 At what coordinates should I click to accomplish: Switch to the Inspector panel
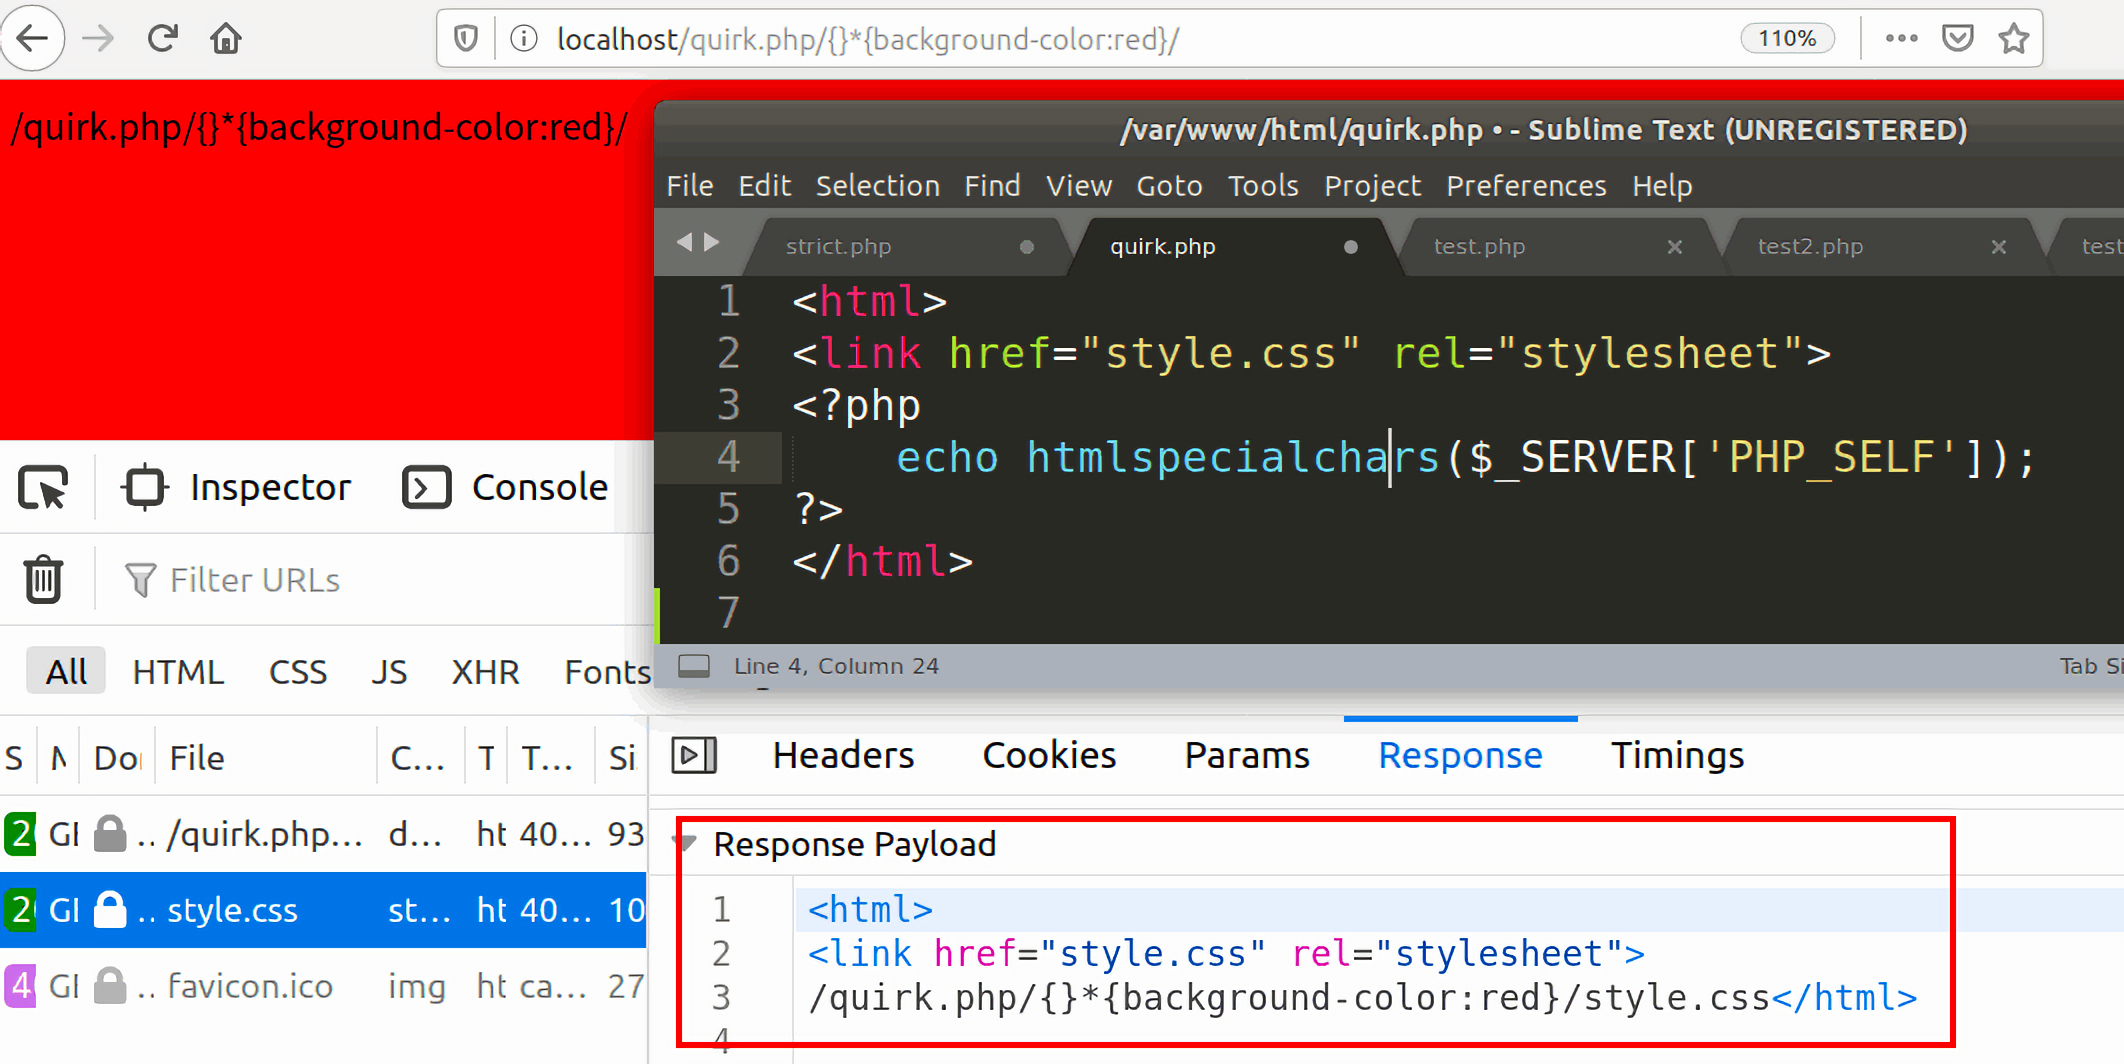[236, 487]
